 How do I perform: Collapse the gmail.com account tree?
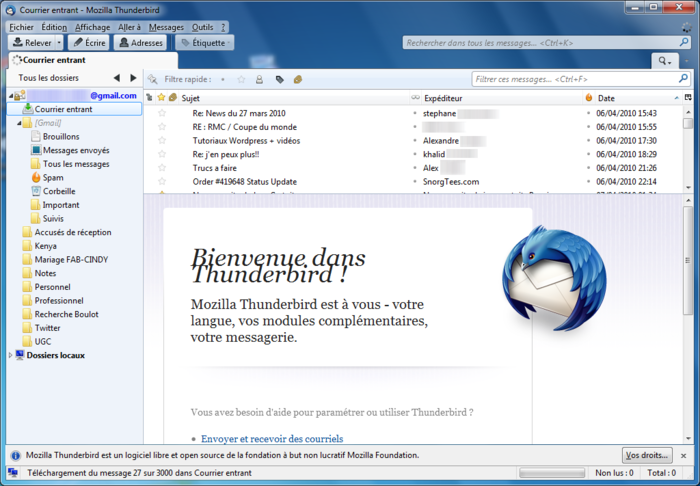11,96
